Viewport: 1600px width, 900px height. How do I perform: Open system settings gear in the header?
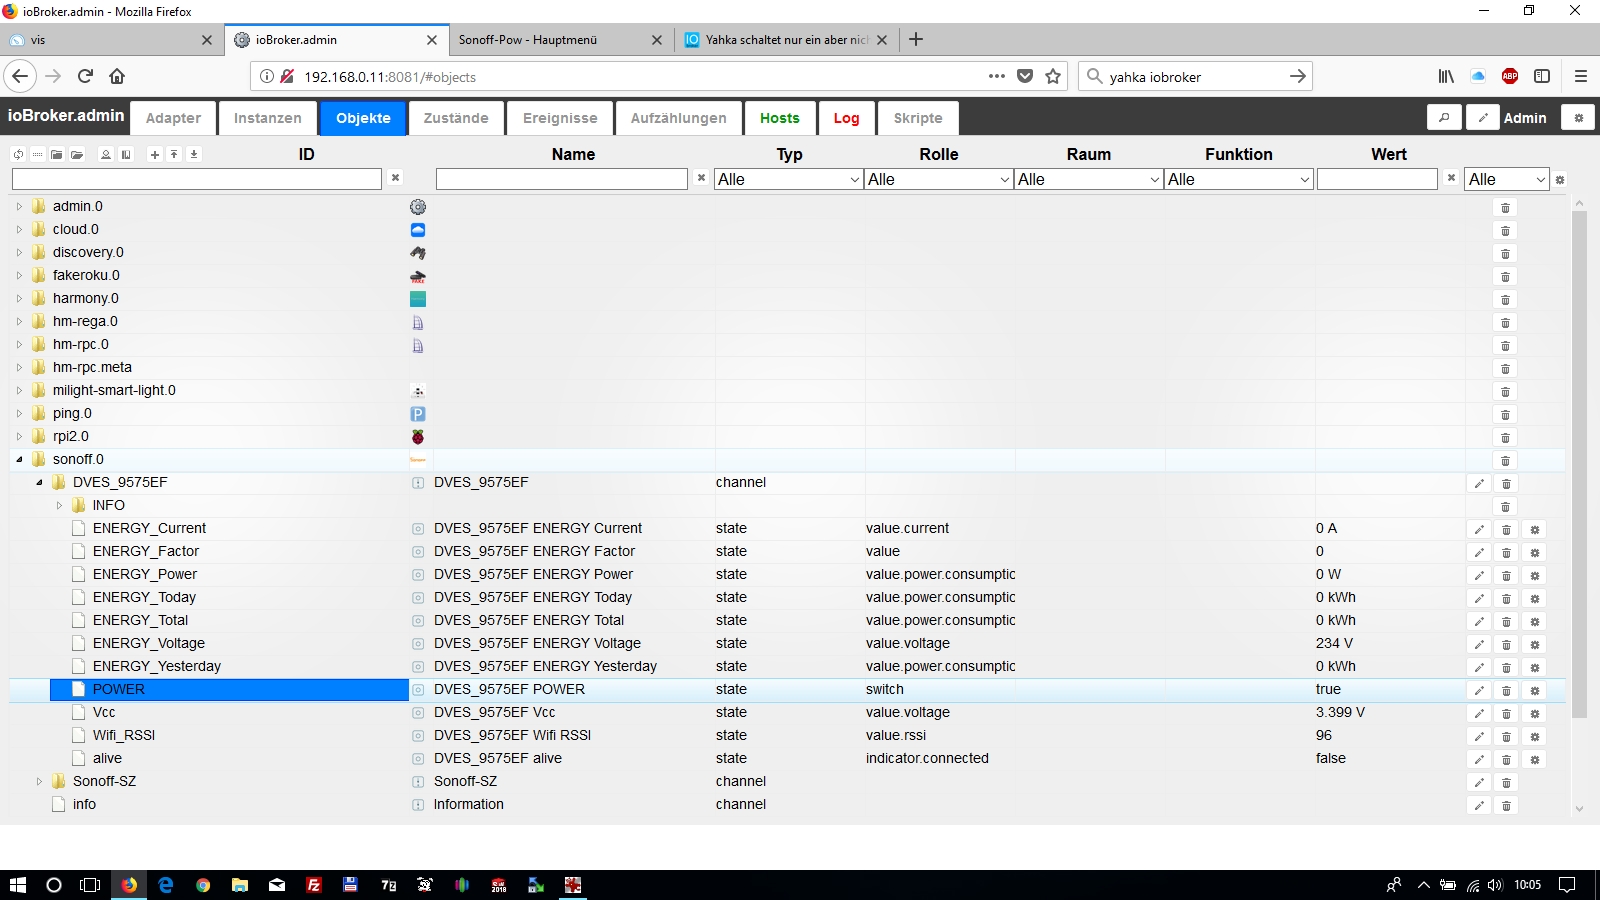[x=1579, y=118]
